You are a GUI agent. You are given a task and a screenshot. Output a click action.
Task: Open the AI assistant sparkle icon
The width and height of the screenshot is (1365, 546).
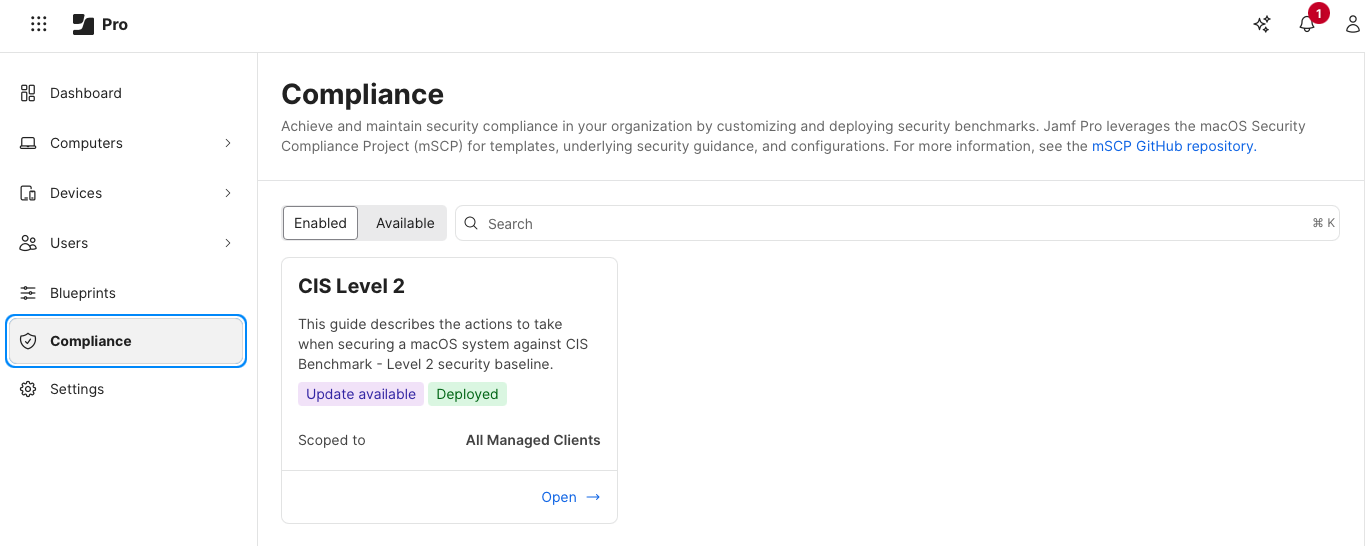point(1262,24)
